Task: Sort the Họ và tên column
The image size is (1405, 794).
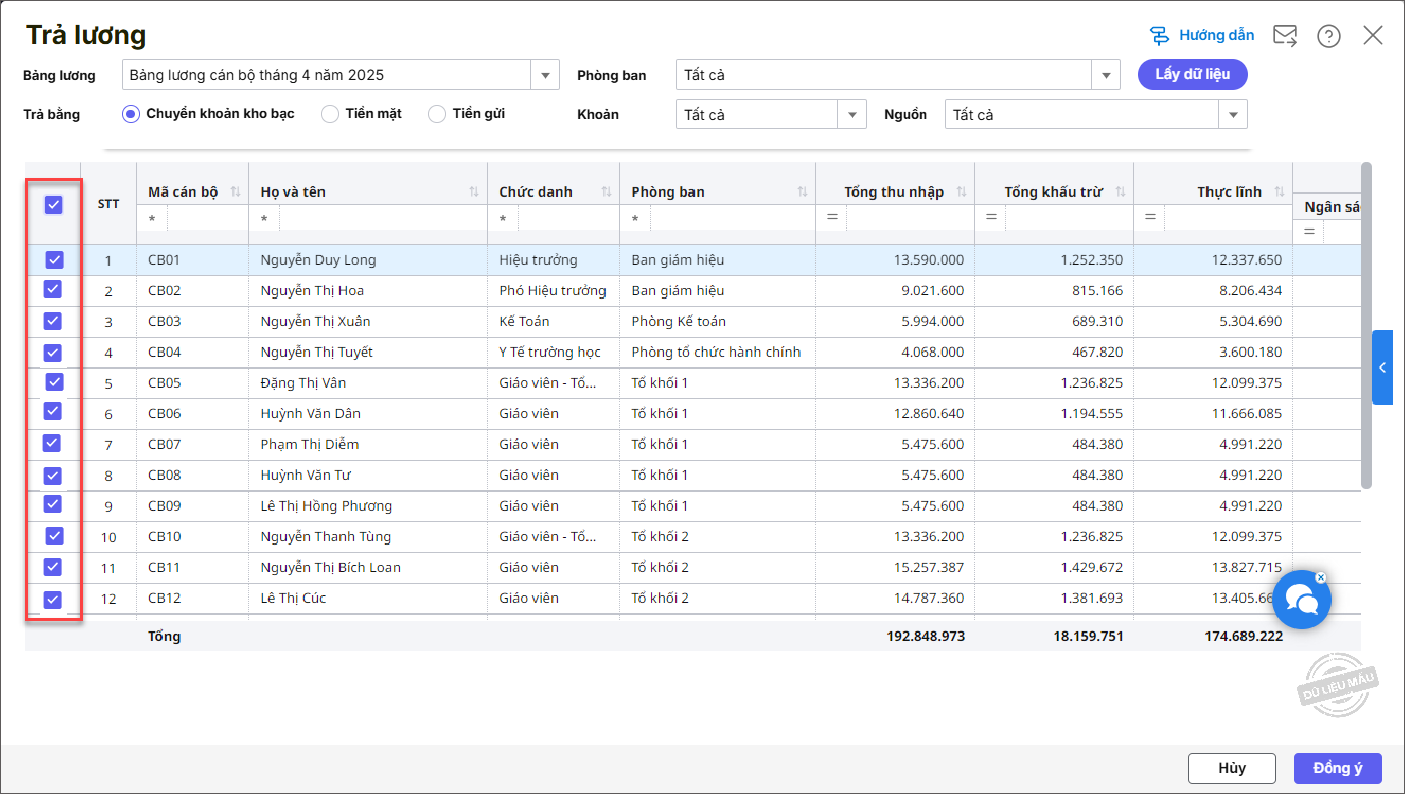Action: pos(474,192)
